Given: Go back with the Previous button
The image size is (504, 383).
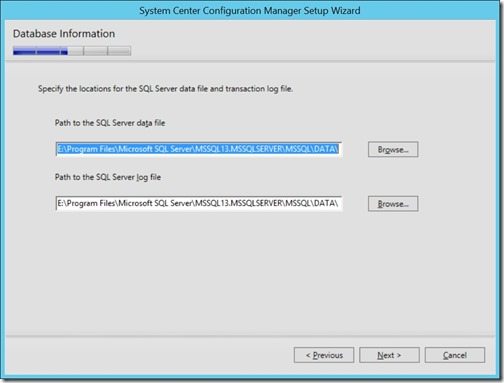Looking at the screenshot, I should pyautogui.click(x=324, y=355).
